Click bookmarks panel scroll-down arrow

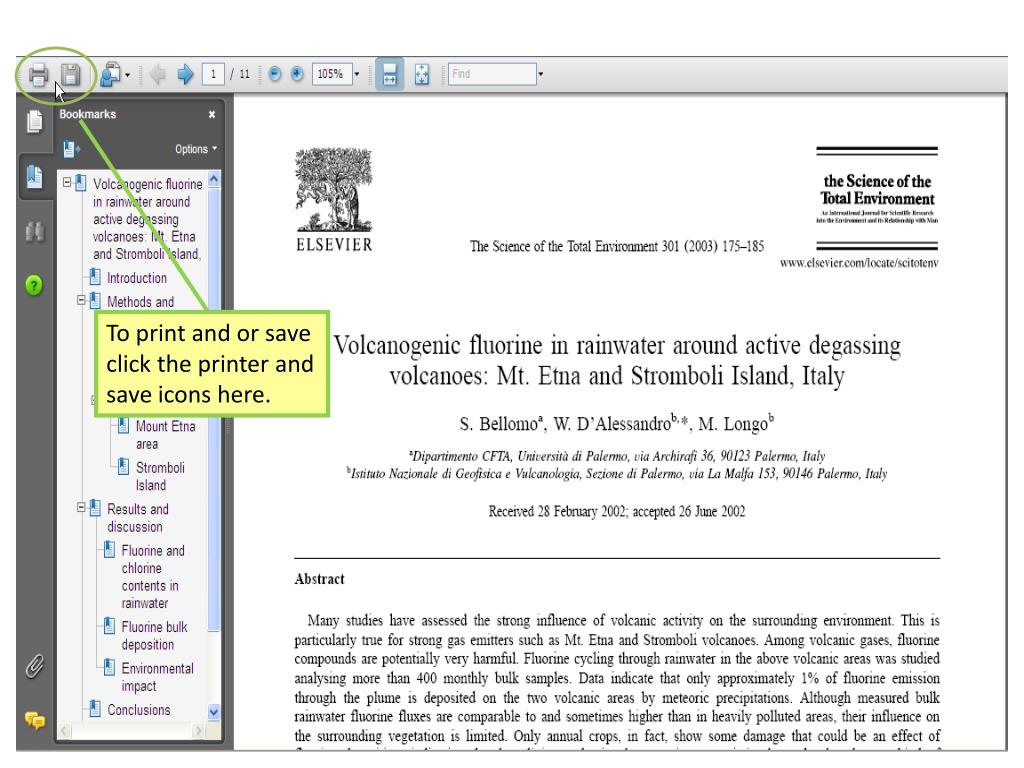[x=214, y=712]
